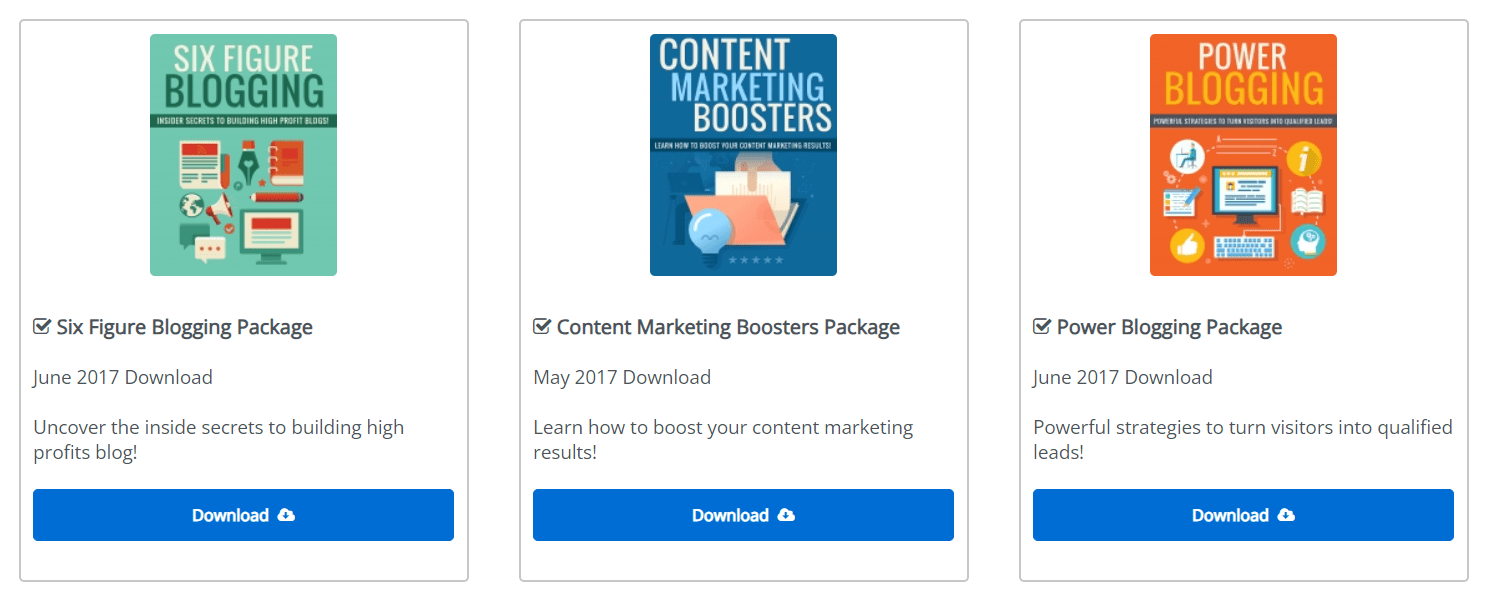Click checkmark icon beside Power Blogging Package
Image resolution: width=1489 pixels, height=600 pixels.
1042,327
